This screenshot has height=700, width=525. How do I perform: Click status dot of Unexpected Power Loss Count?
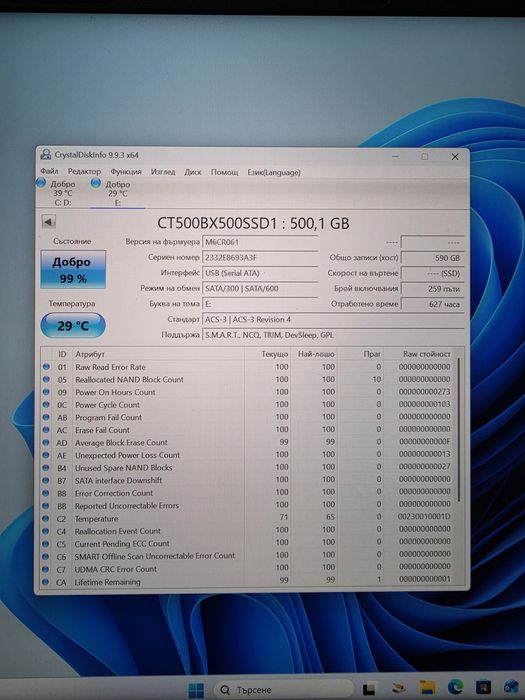[x=46, y=455]
